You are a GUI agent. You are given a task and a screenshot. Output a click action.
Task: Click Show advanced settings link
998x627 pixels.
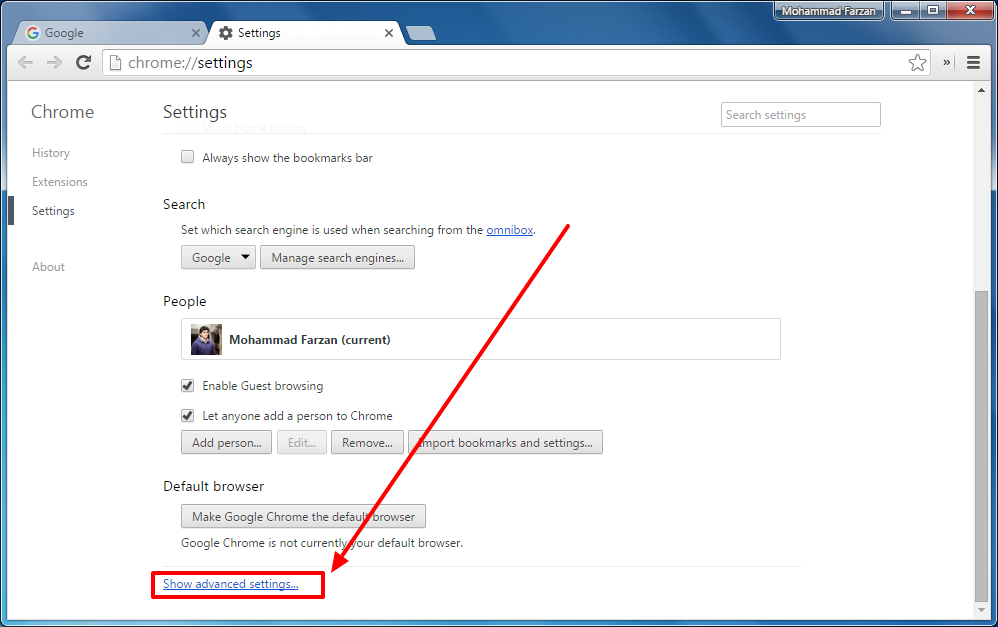tap(230, 584)
